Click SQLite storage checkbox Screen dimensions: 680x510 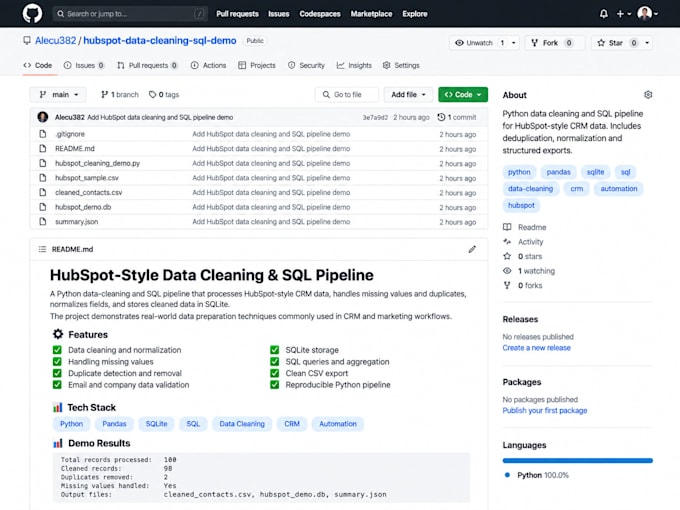click(275, 350)
